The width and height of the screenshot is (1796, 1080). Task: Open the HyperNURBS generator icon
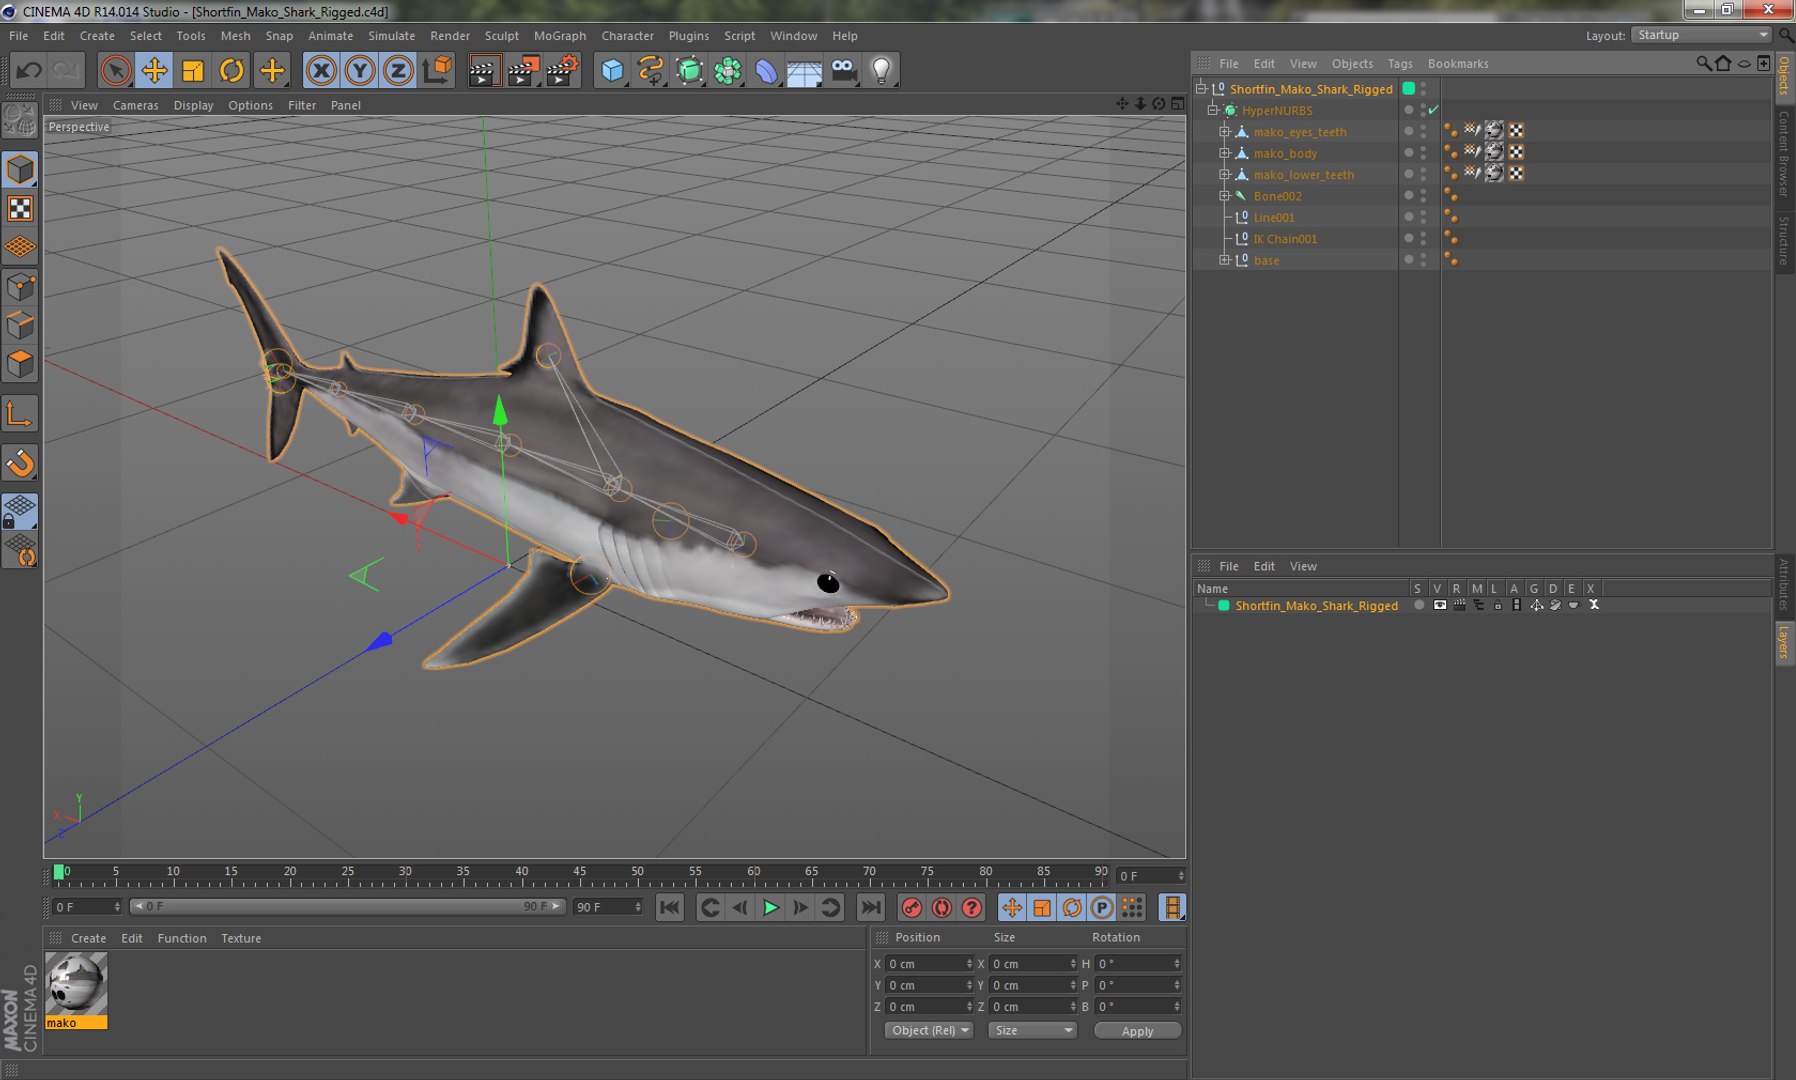[x=690, y=70]
